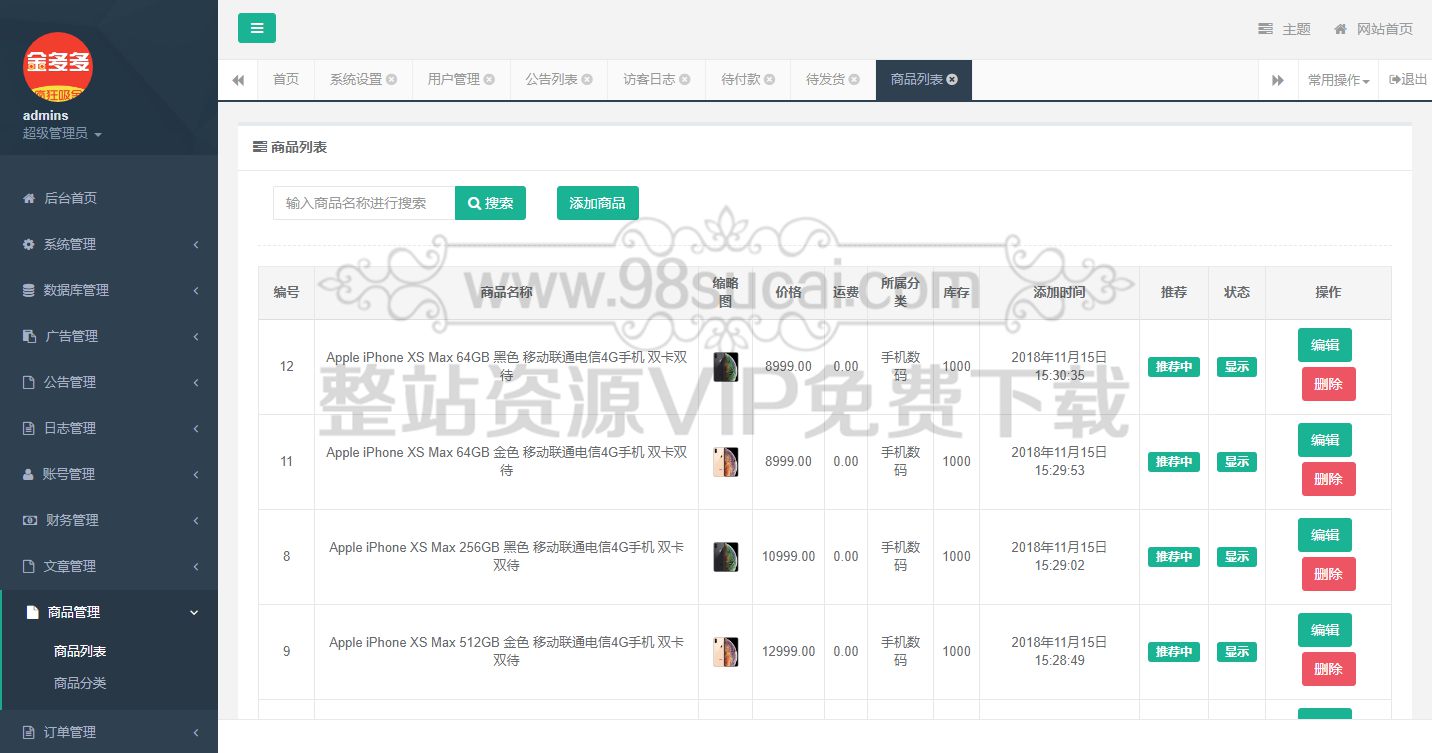Click 编辑 for product number 8

1324,535
